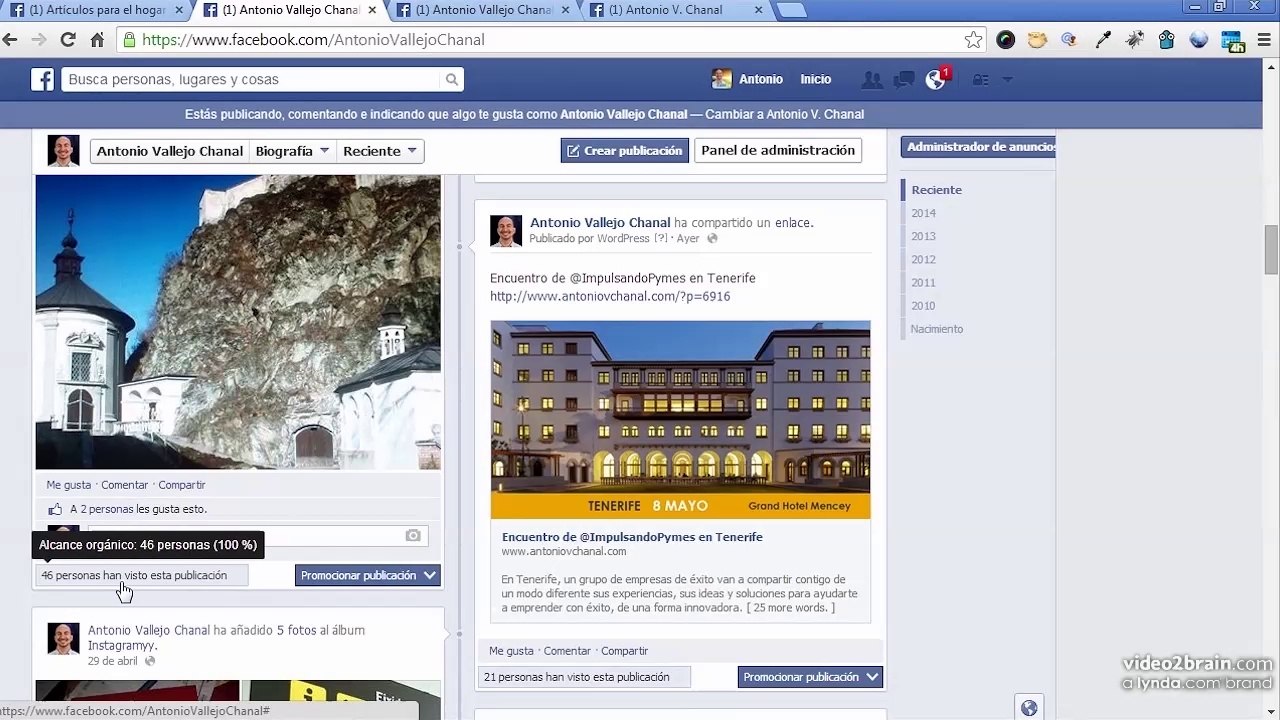This screenshot has height=720, width=1280.
Task: Click the Facebook search input field
Action: pyautogui.click(x=252, y=80)
